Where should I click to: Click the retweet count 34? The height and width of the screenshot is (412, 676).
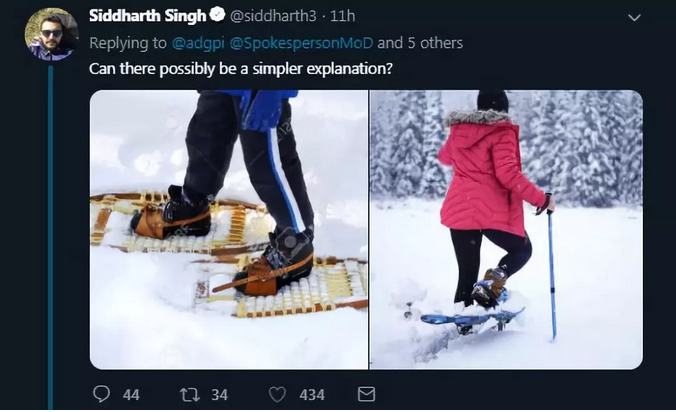219,395
